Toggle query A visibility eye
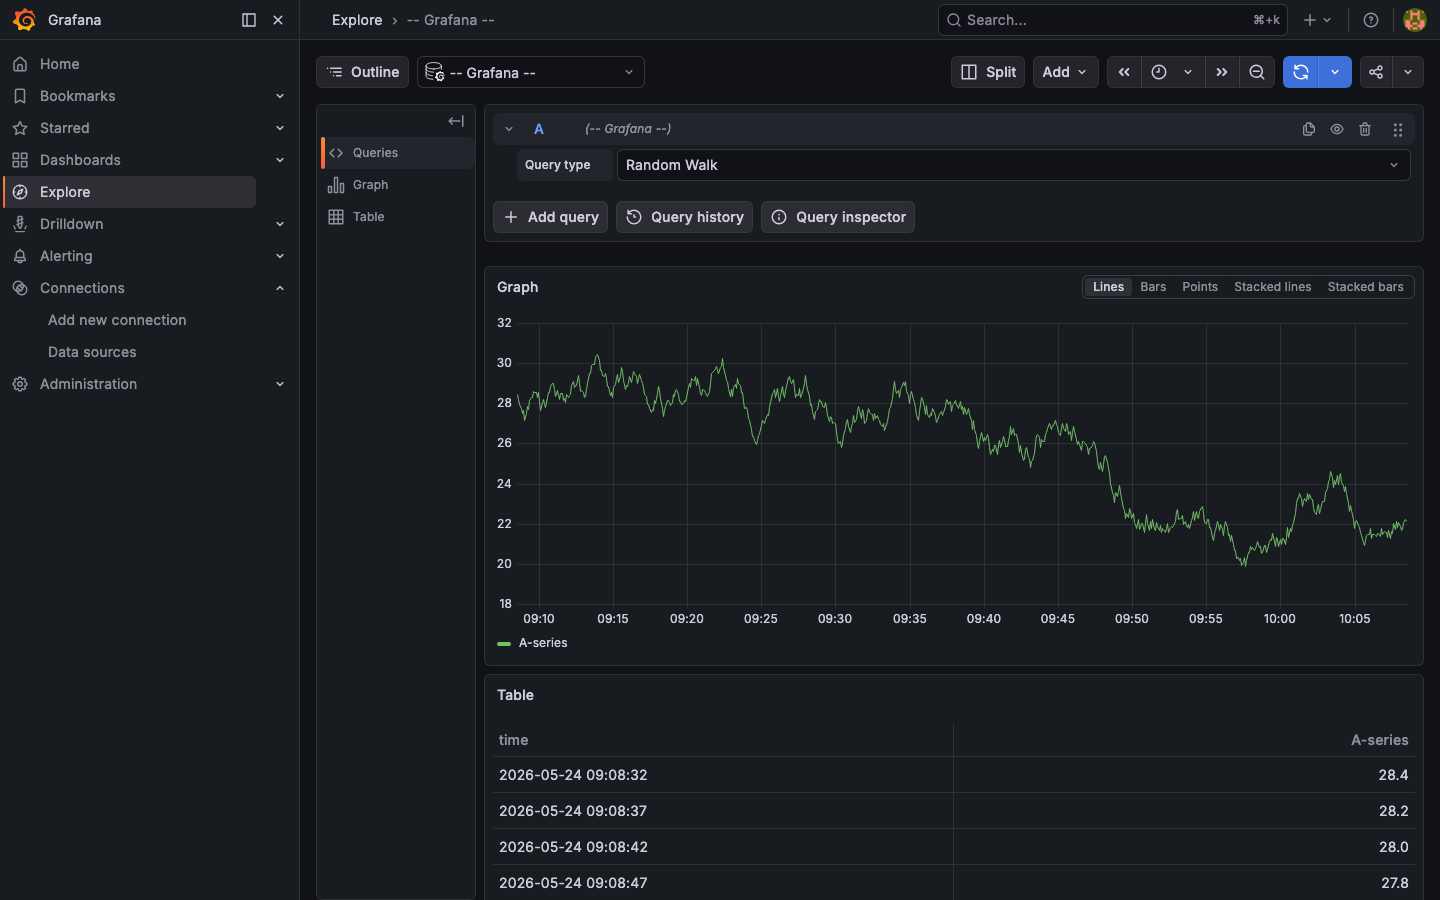 pos(1337,129)
